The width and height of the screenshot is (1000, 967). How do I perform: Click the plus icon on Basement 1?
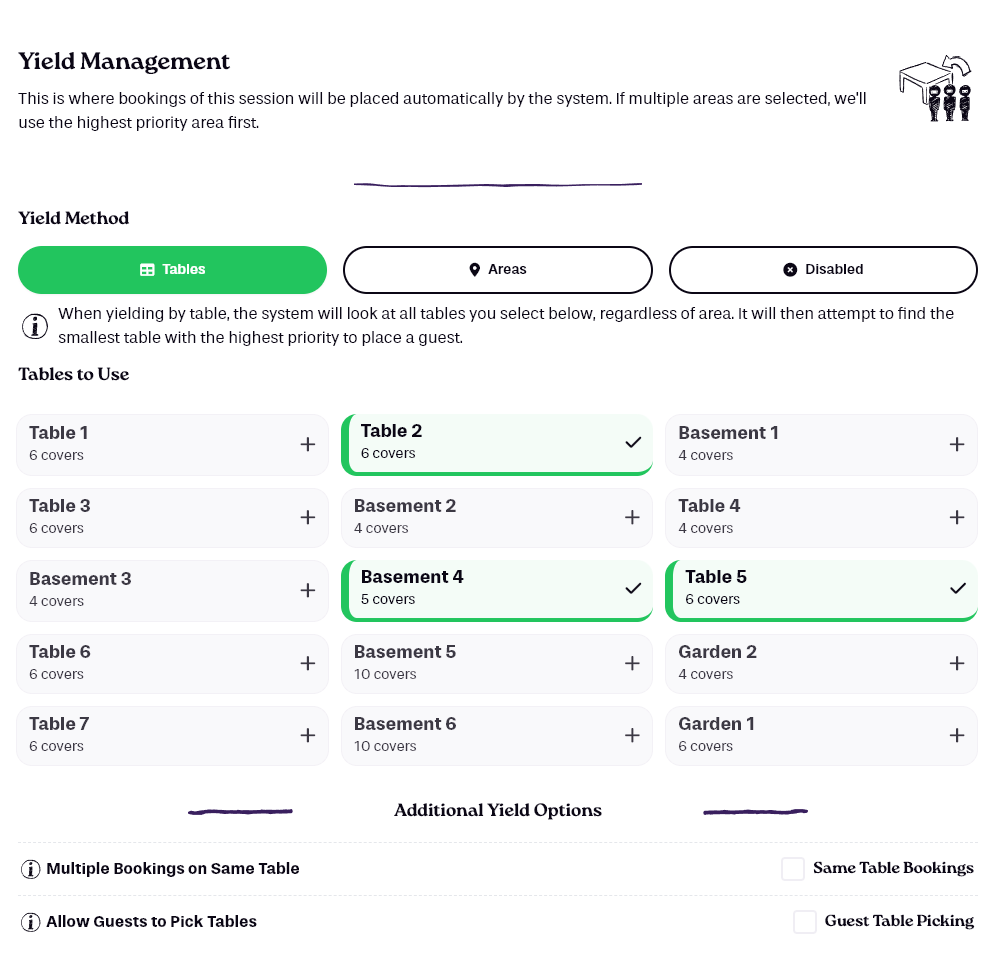click(x=957, y=445)
